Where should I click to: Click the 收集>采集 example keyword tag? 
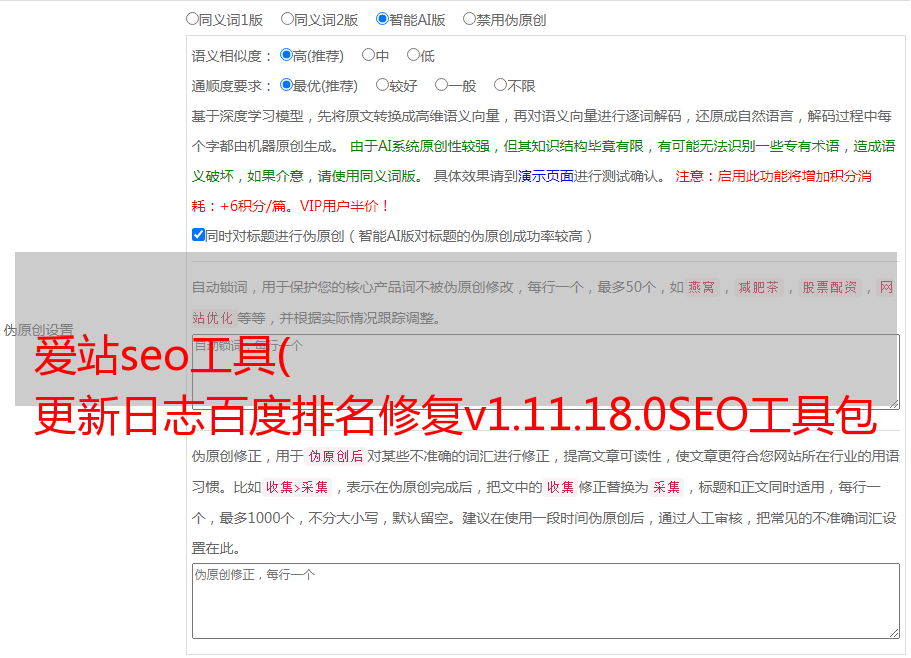pyautogui.click(x=297, y=488)
